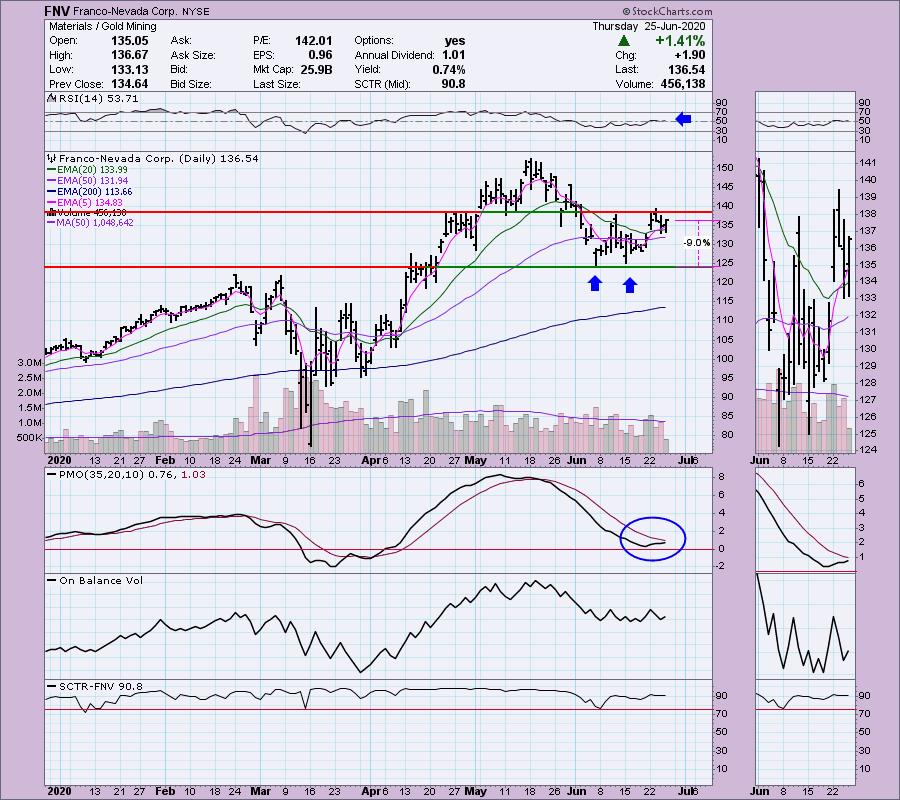Click the 145 price axis label
The image size is (900, 800).
tap(726, 187)
